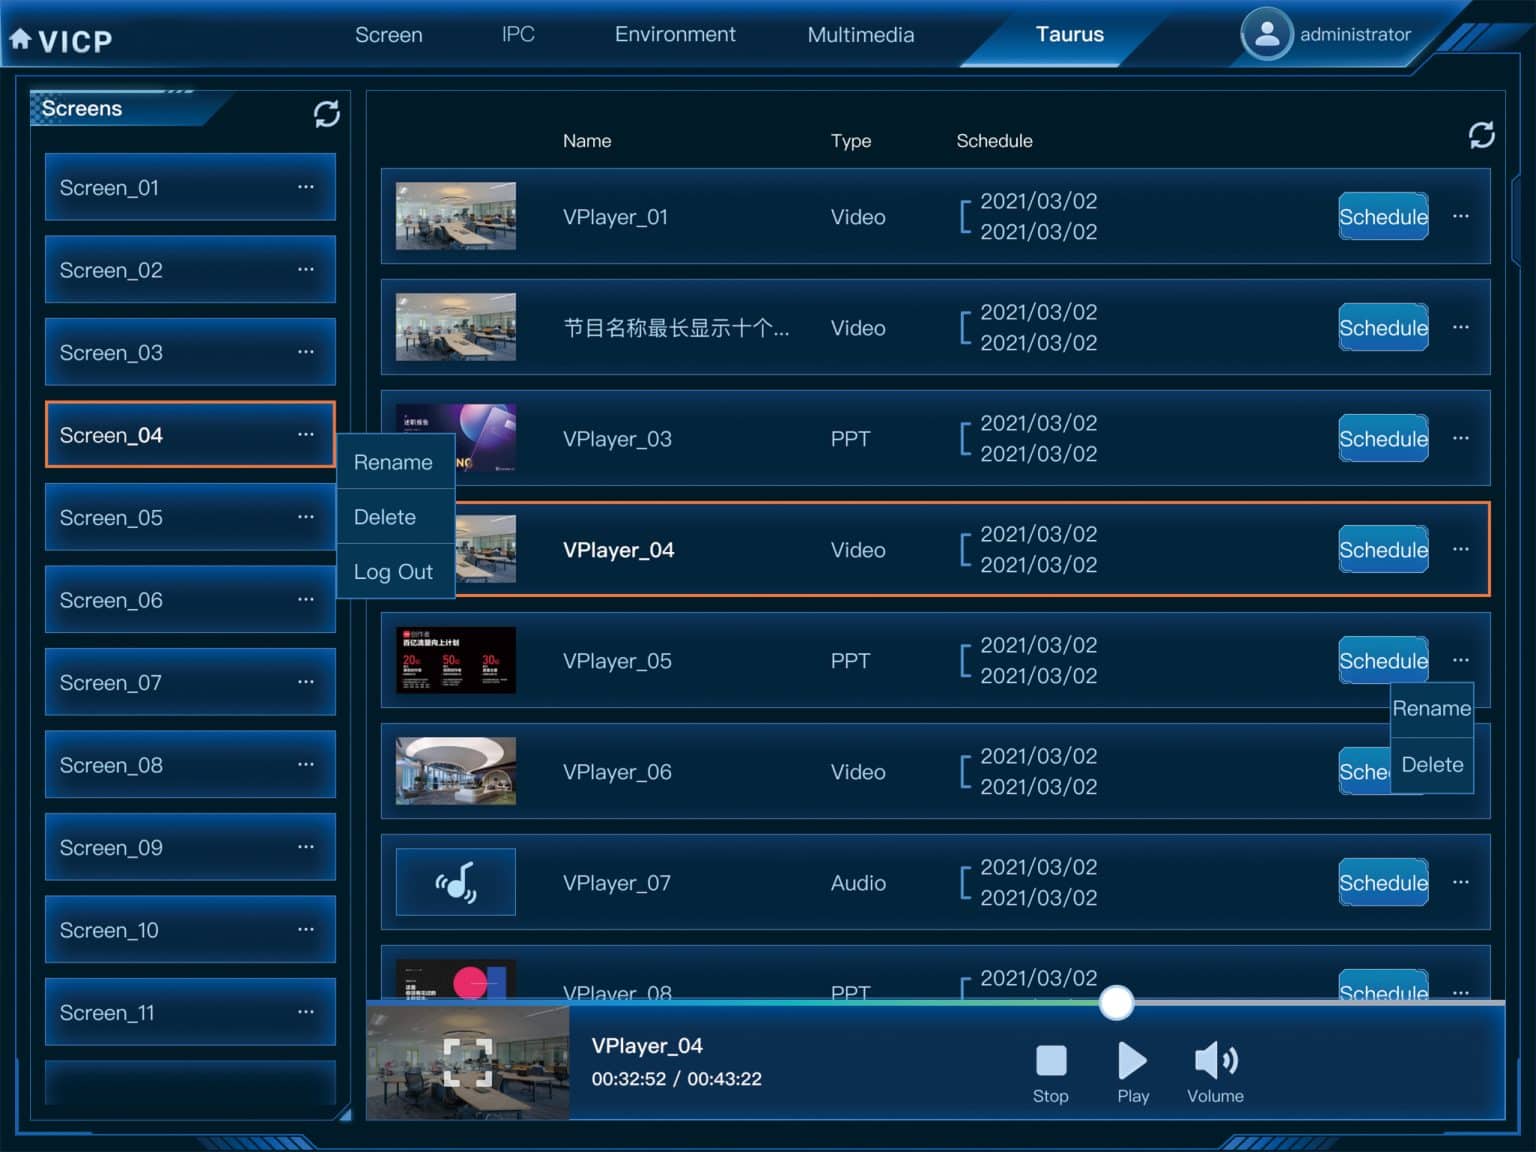Choose Delete in the VPlayer_05 popup menu

coord(1432,765)
